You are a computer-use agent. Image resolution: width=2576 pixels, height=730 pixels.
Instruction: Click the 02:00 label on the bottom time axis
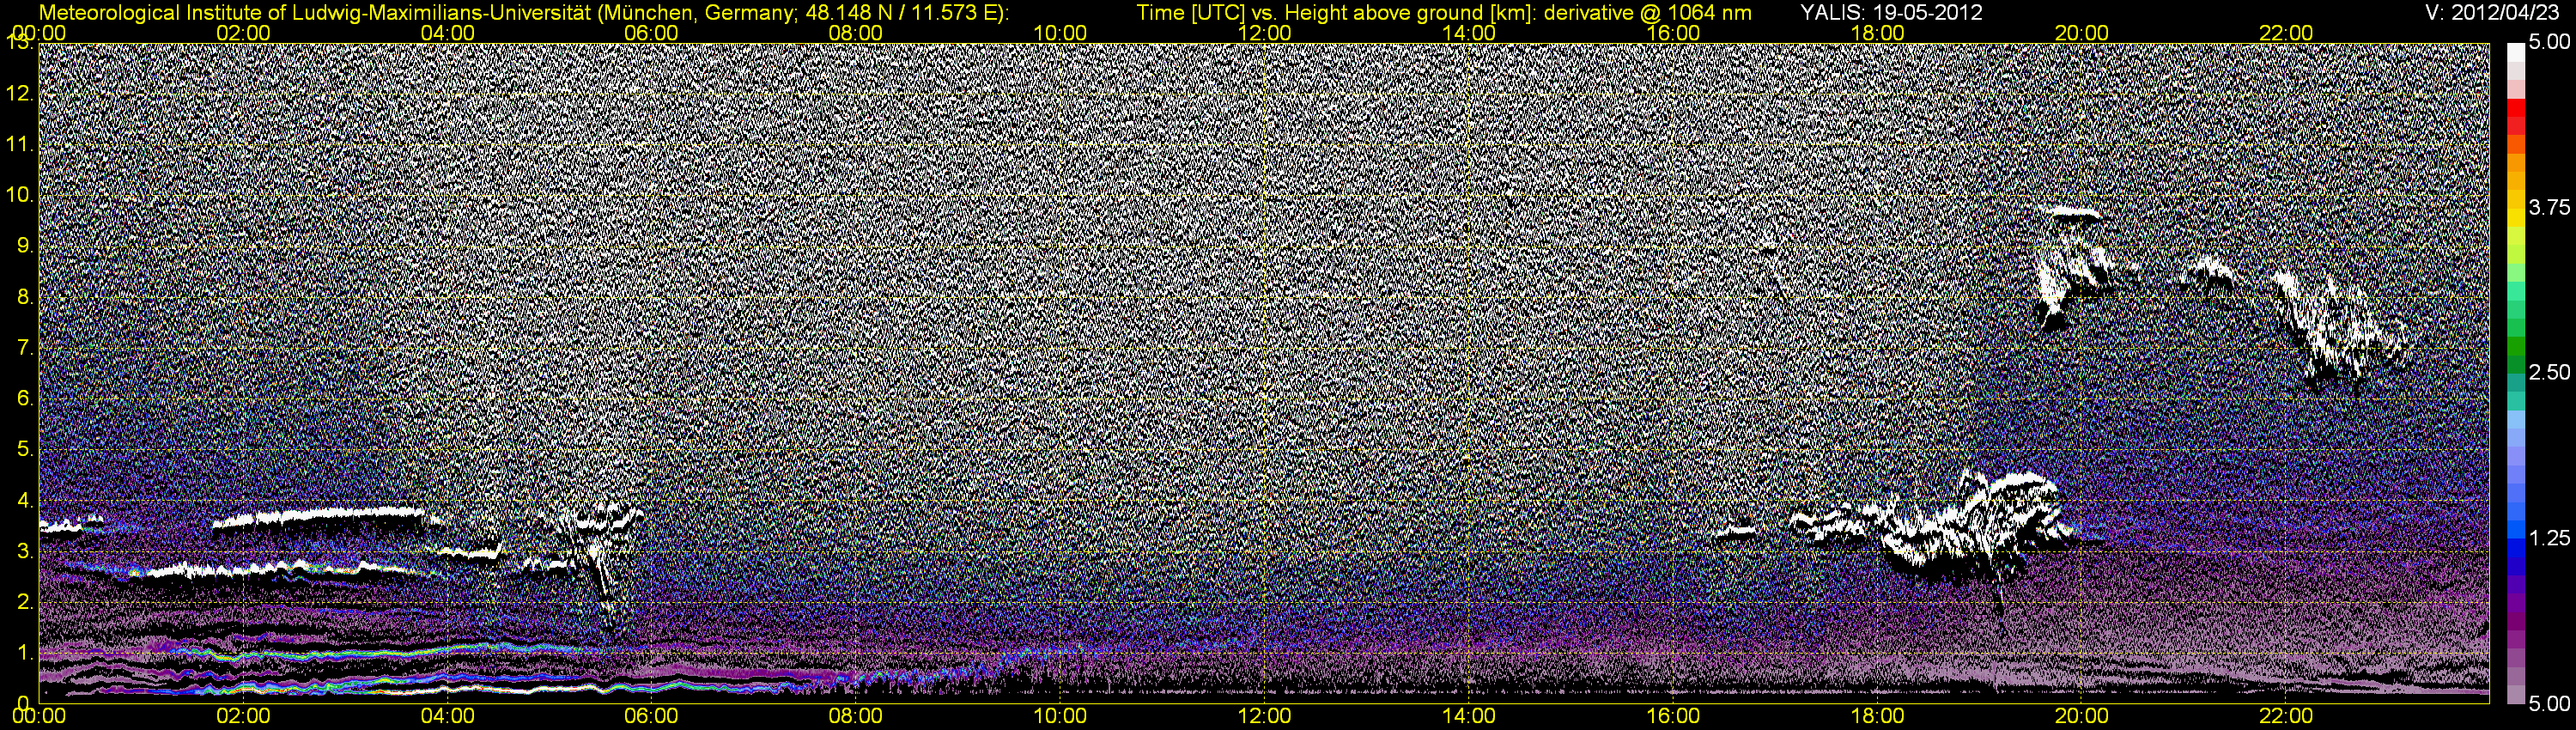[243, 716]
